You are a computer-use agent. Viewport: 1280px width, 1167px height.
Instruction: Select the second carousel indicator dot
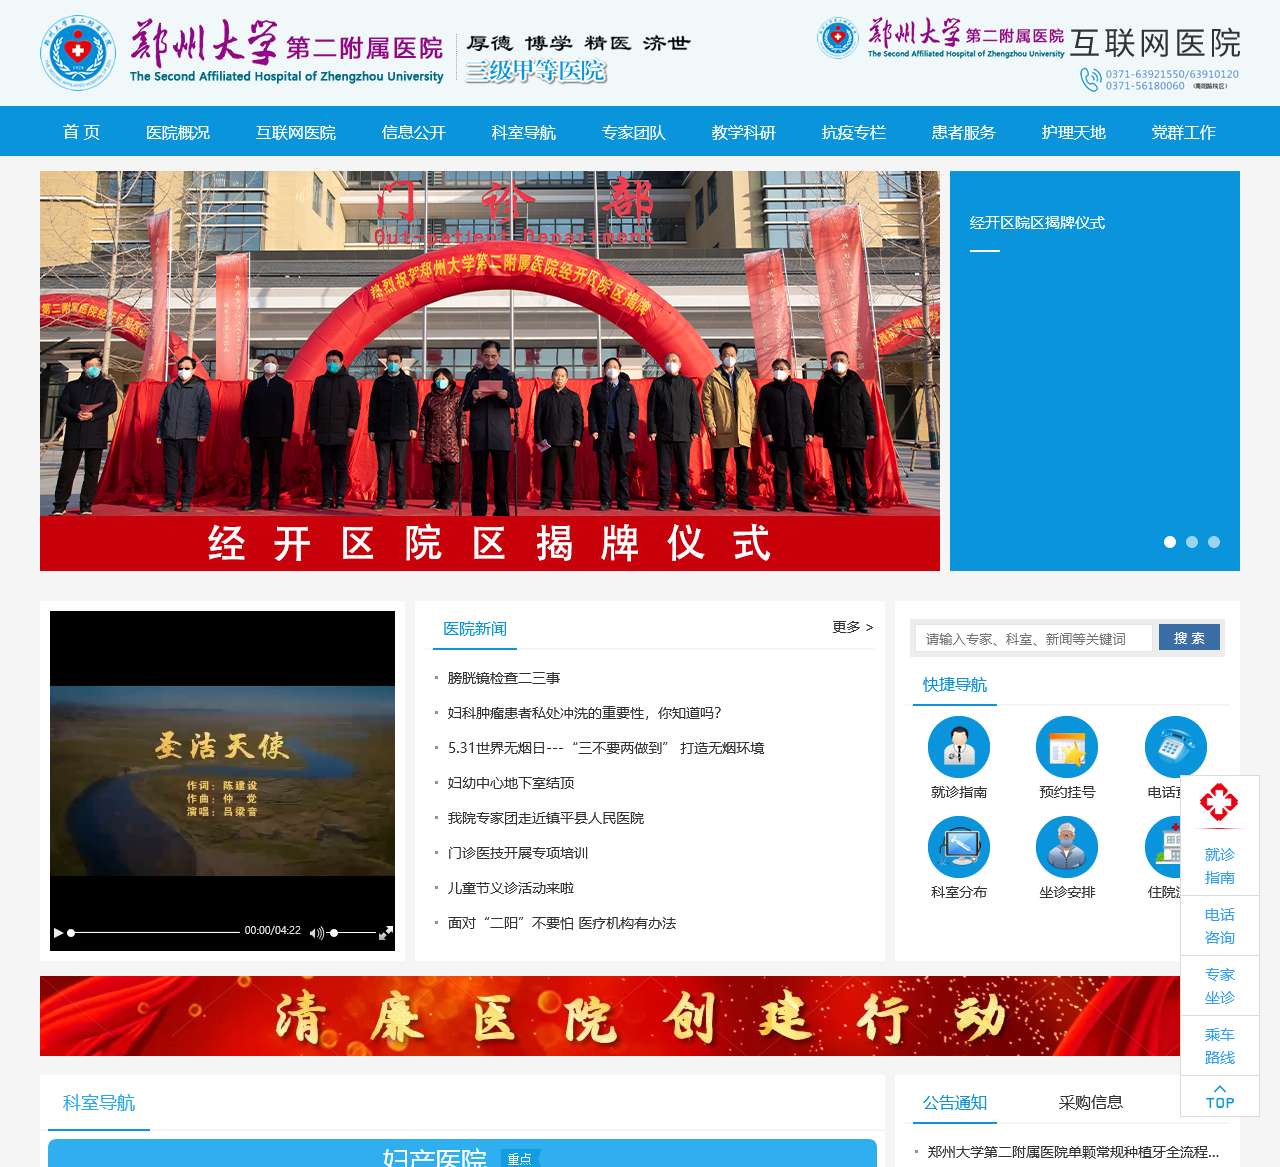click(x=1191, y=542)
